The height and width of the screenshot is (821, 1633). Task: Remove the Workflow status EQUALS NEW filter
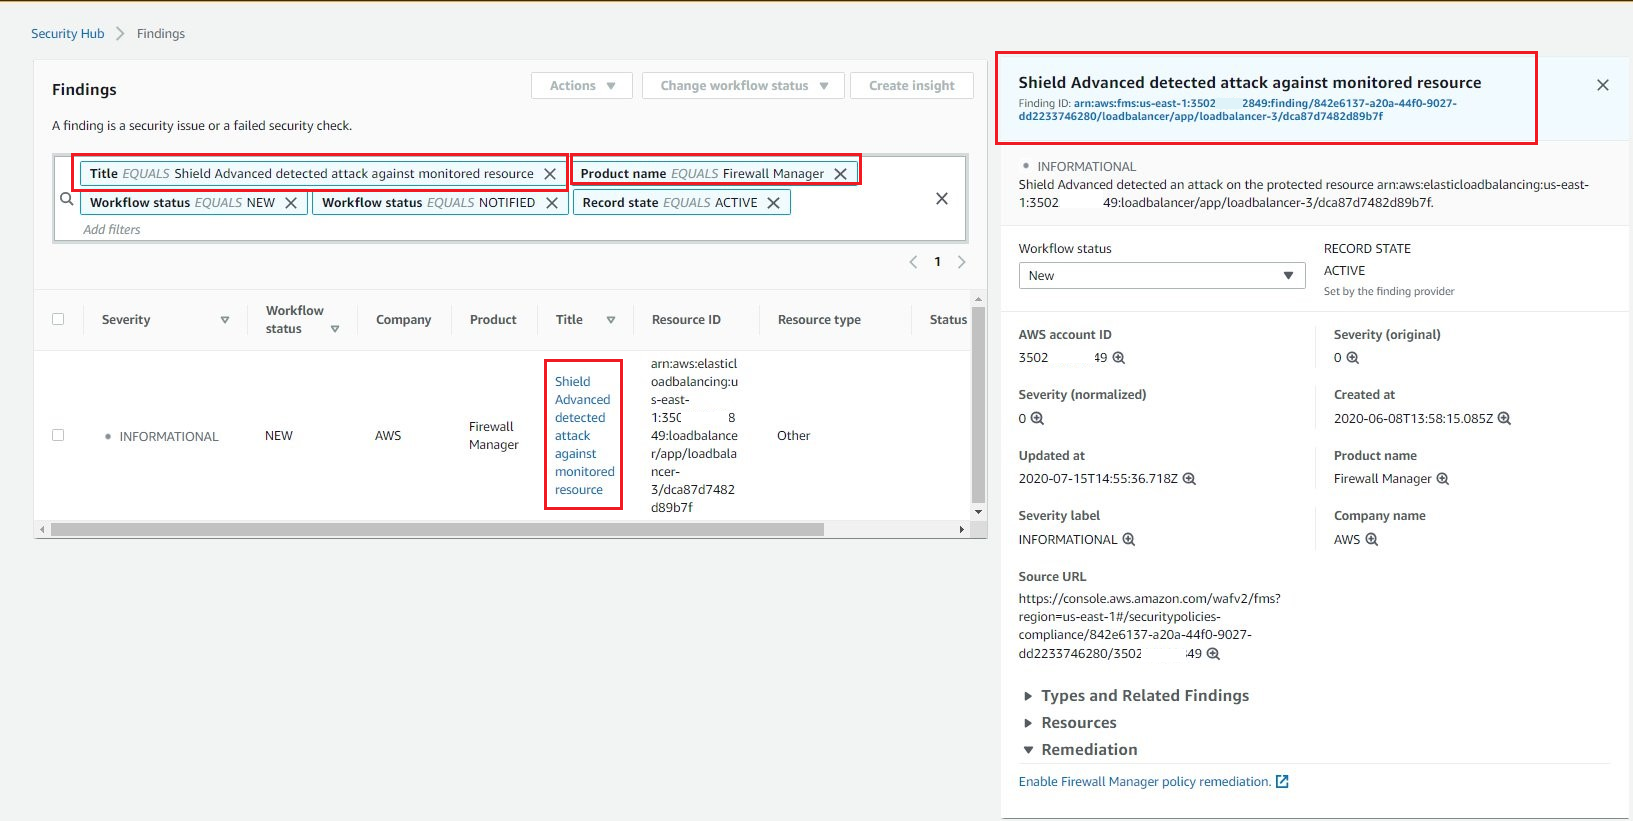pyautogui.click(x=291, y=203)
